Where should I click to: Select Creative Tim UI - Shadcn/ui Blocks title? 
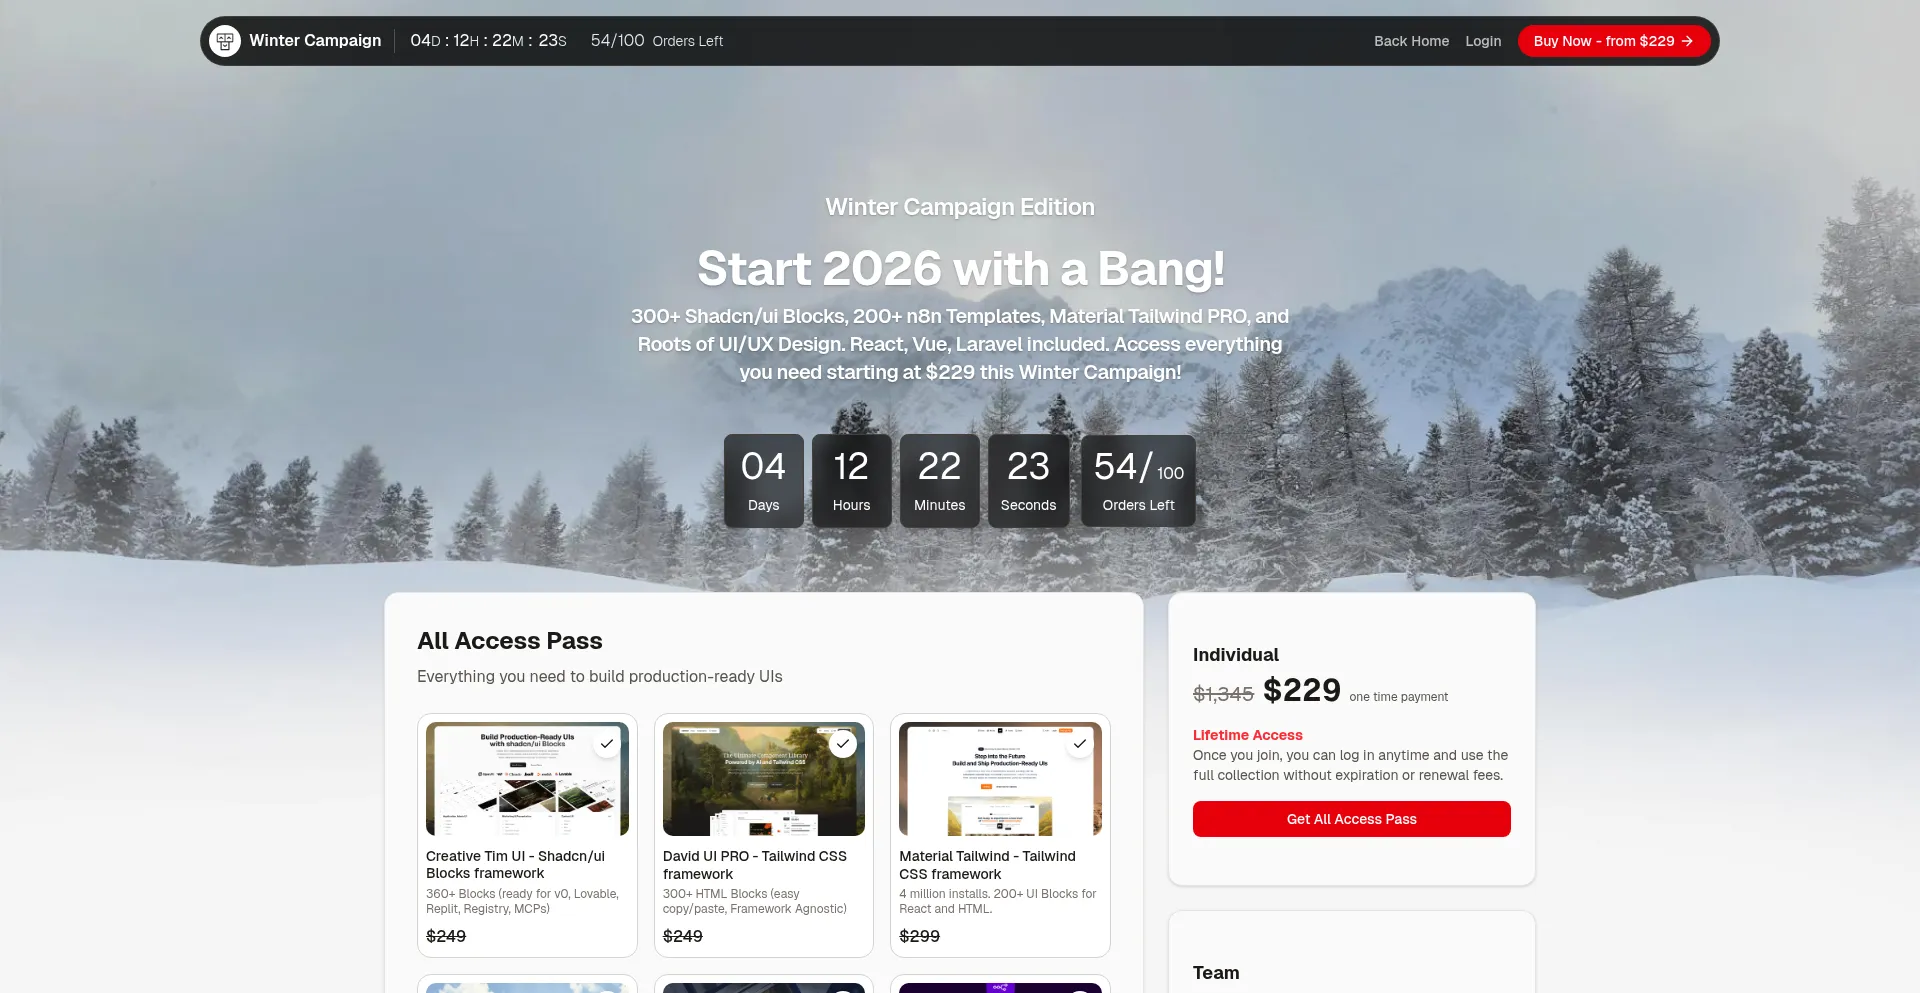[x=515, y=865]
